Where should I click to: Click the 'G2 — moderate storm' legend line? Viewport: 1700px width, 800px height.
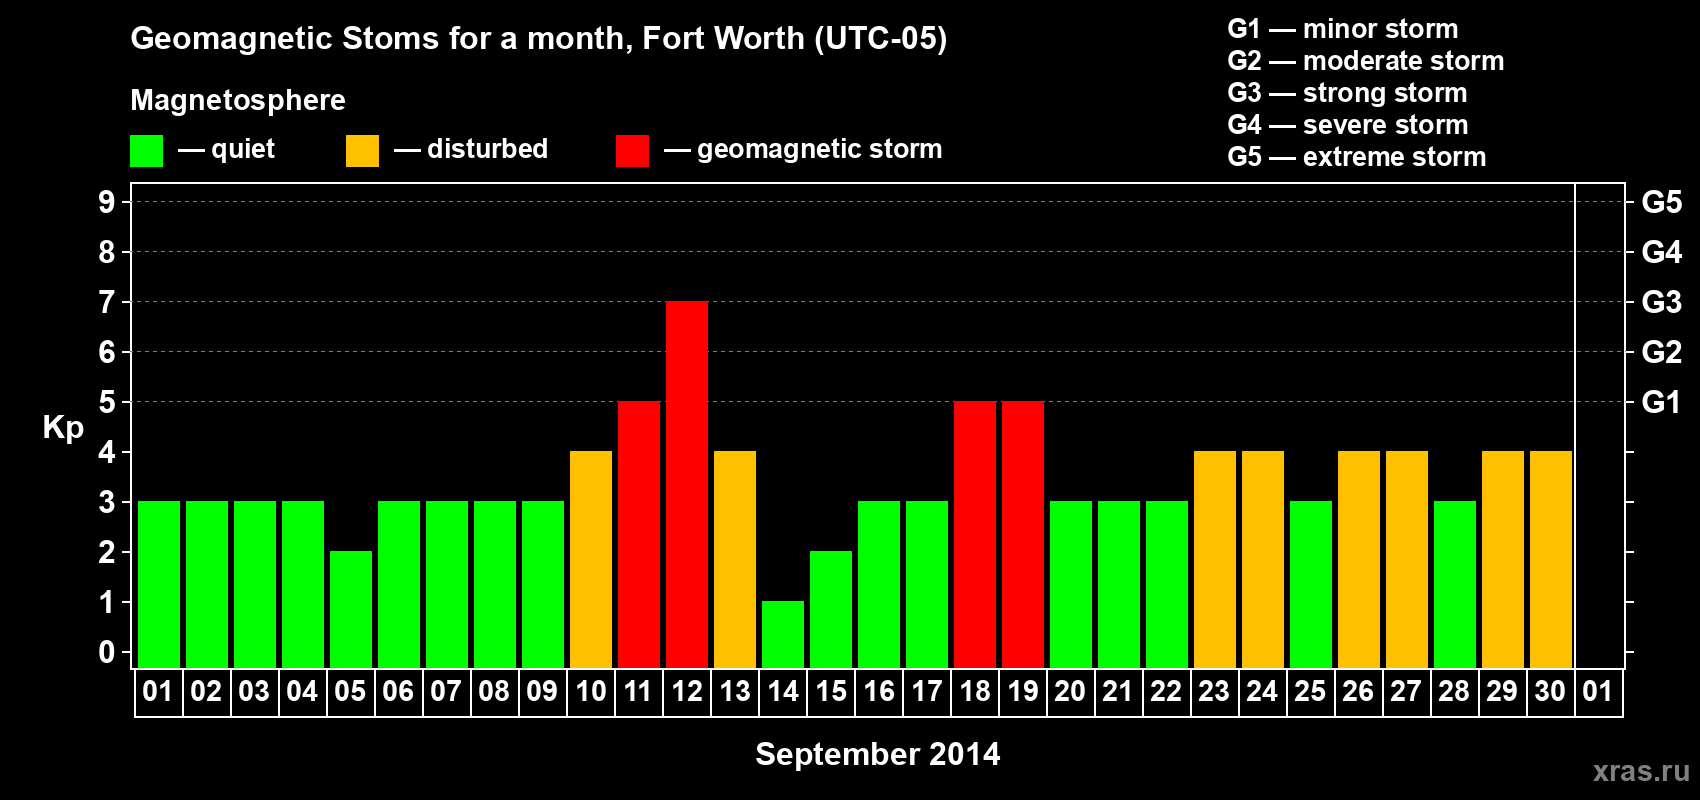click(1366, 61)
